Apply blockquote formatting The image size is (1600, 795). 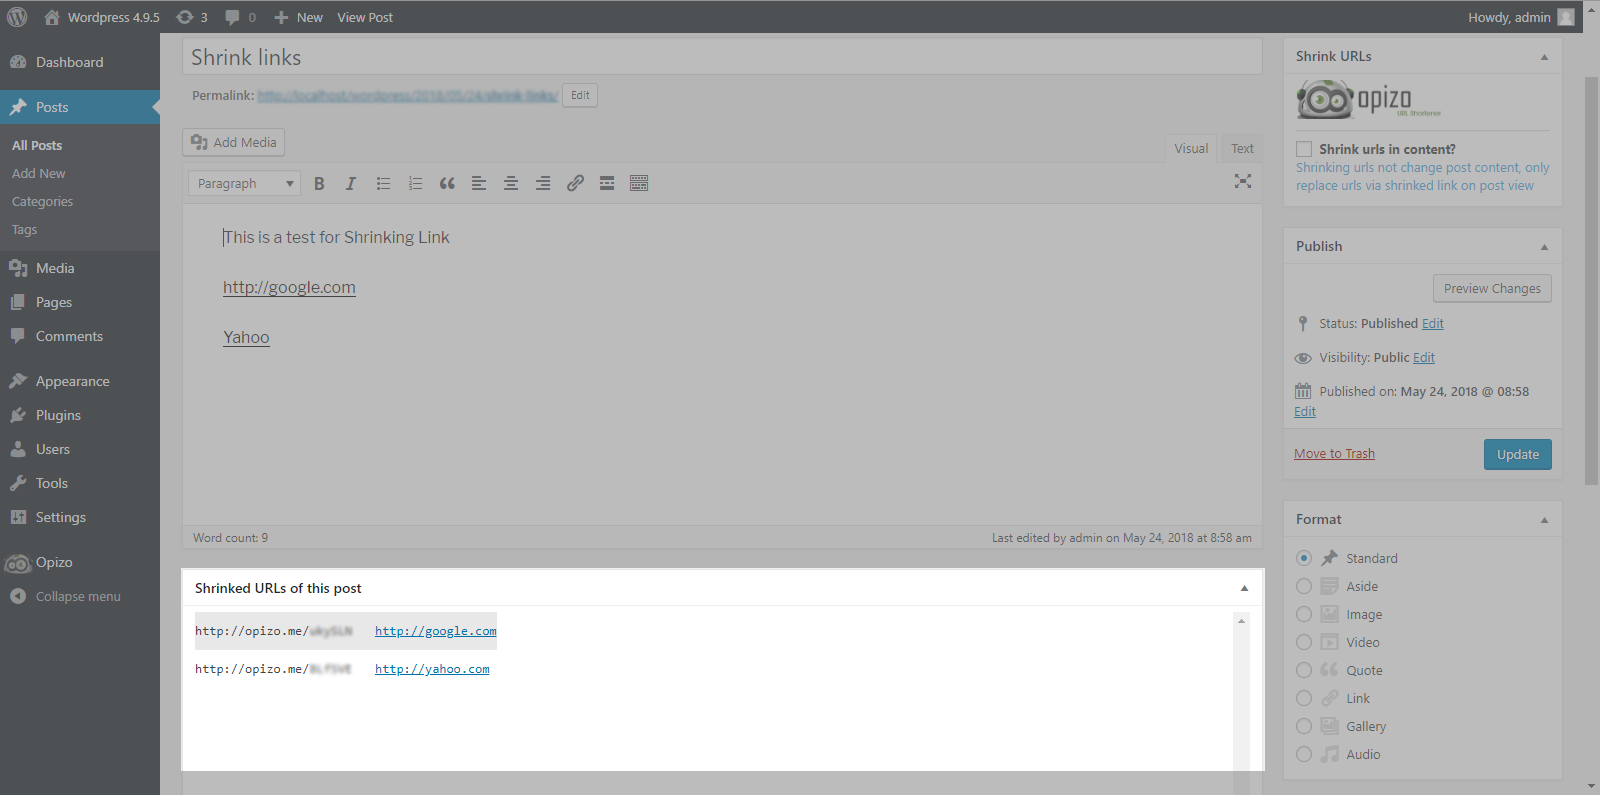(x=447, y=183)
